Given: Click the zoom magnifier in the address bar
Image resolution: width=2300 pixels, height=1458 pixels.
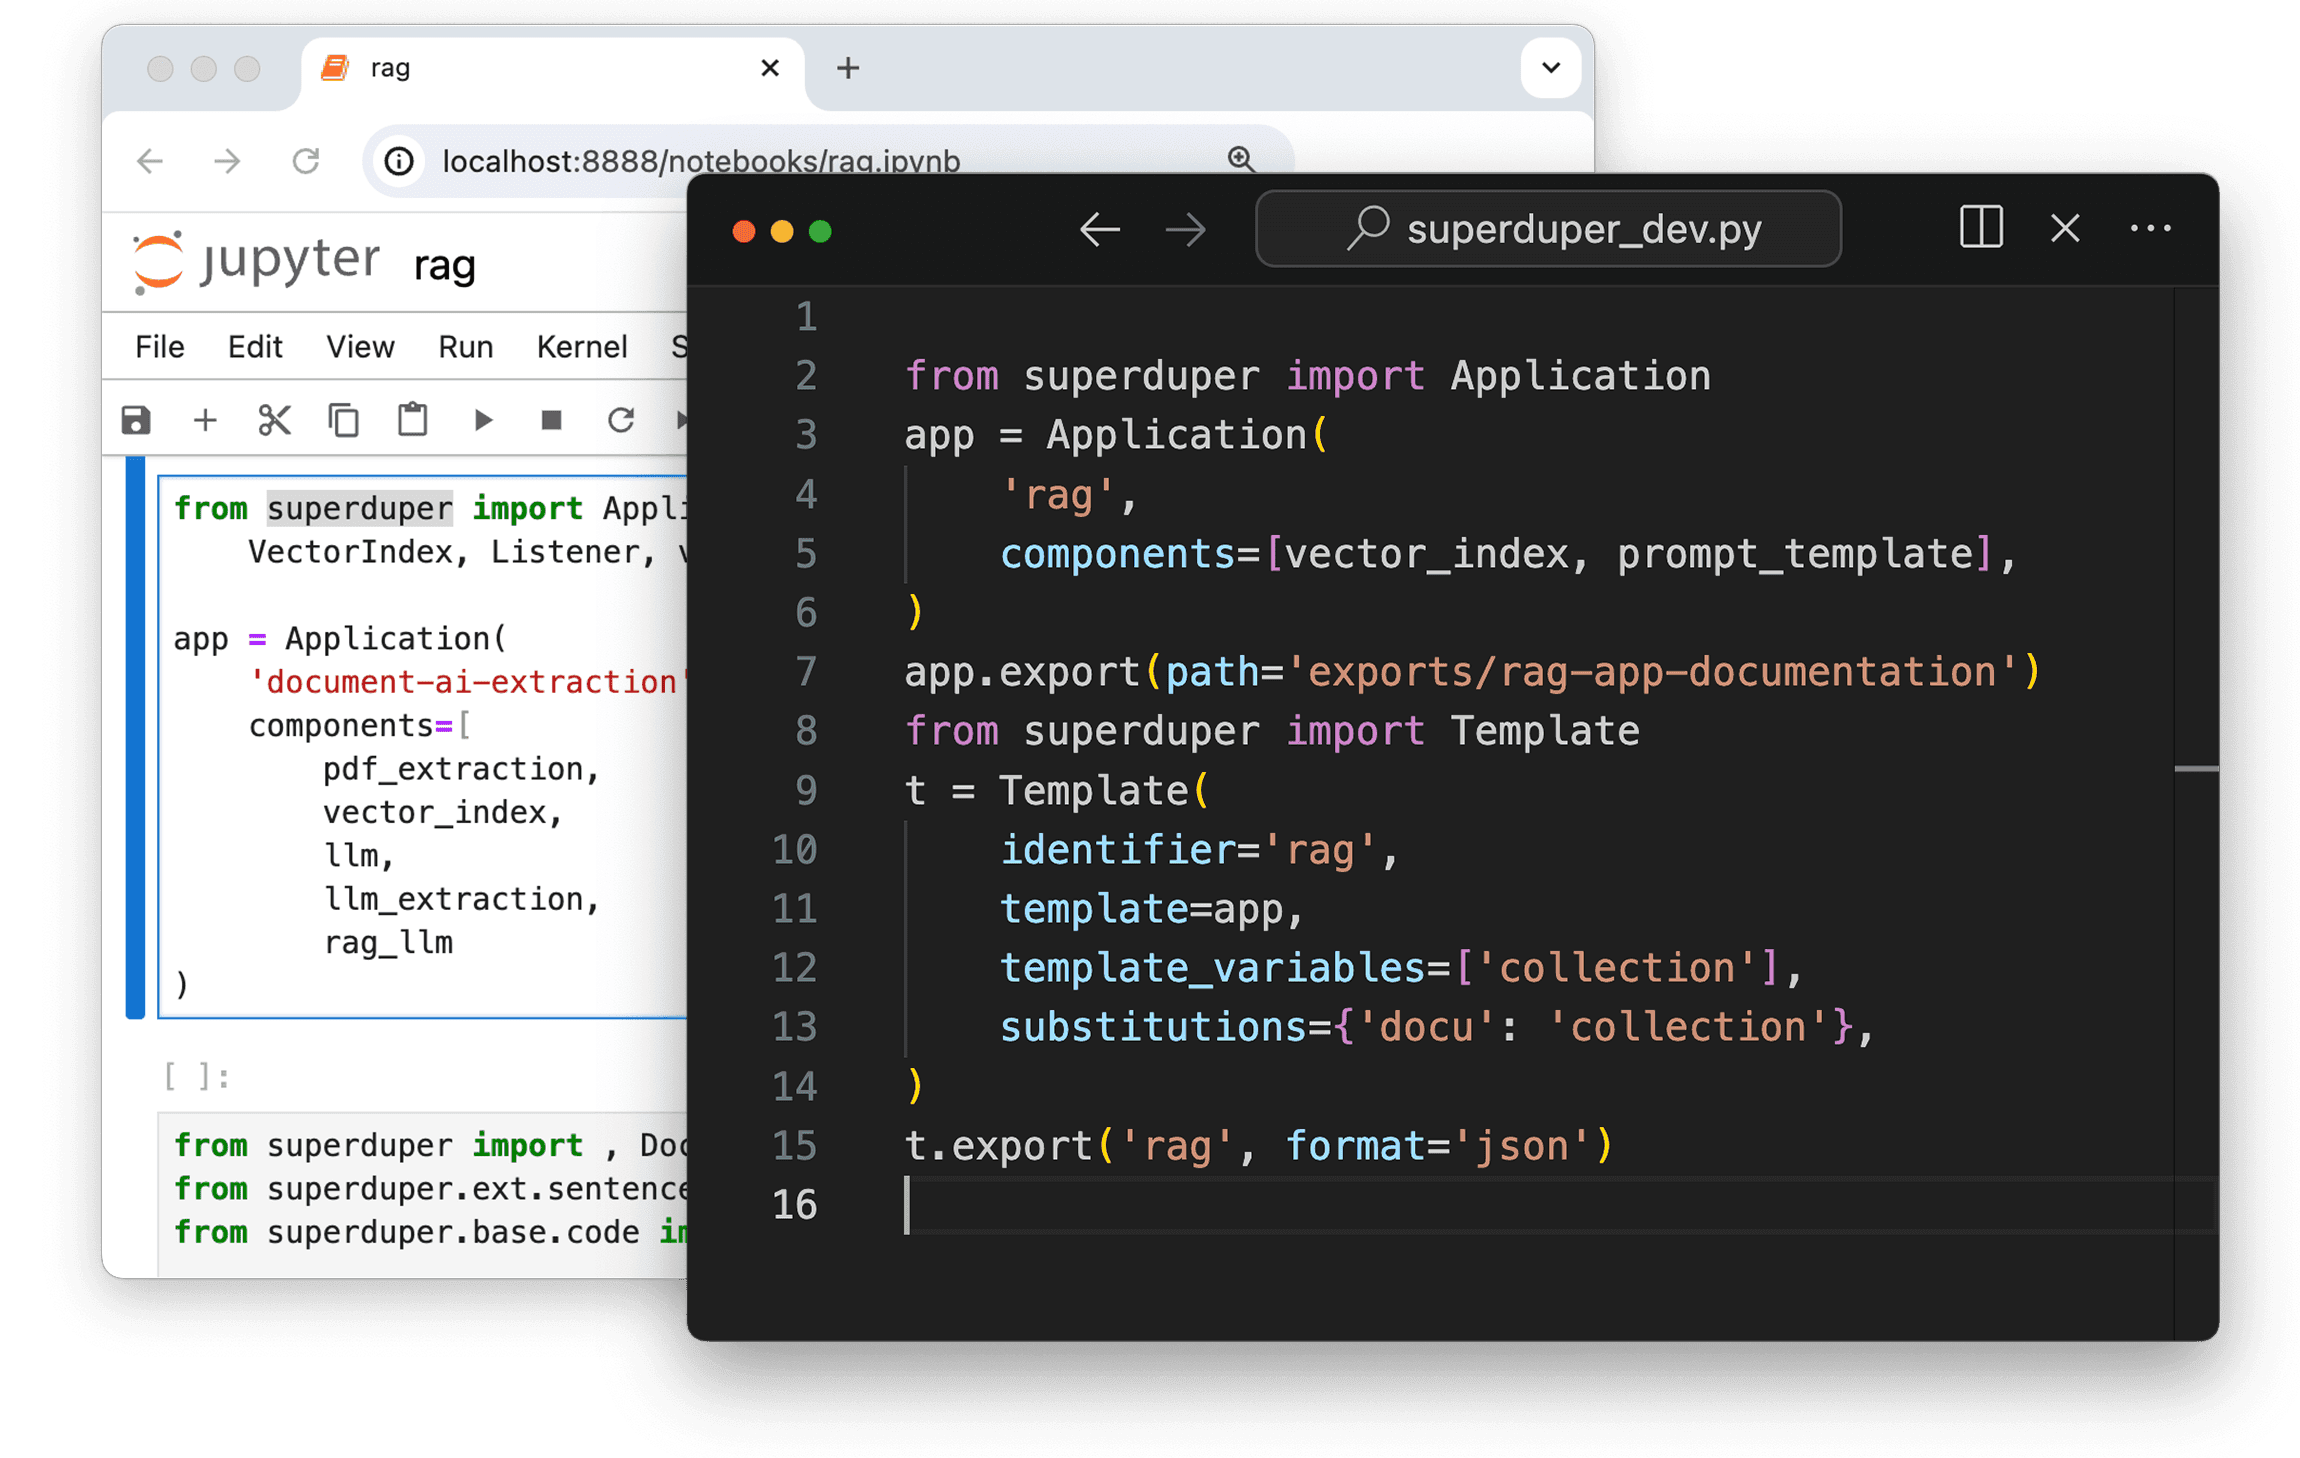Looking at the screenshot, I should click(x=1241, y=159).
